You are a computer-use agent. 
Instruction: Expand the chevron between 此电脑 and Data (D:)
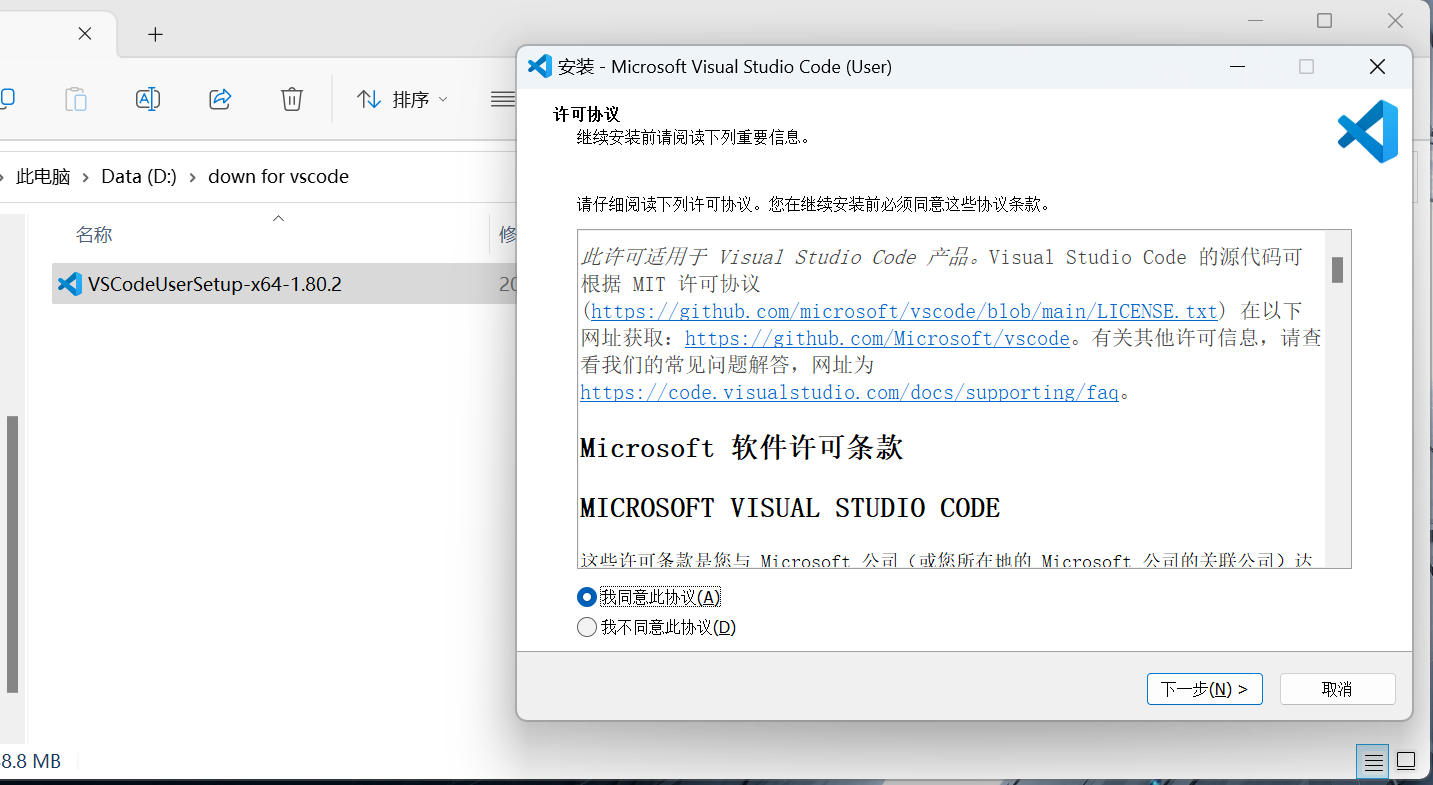[86, 177]
